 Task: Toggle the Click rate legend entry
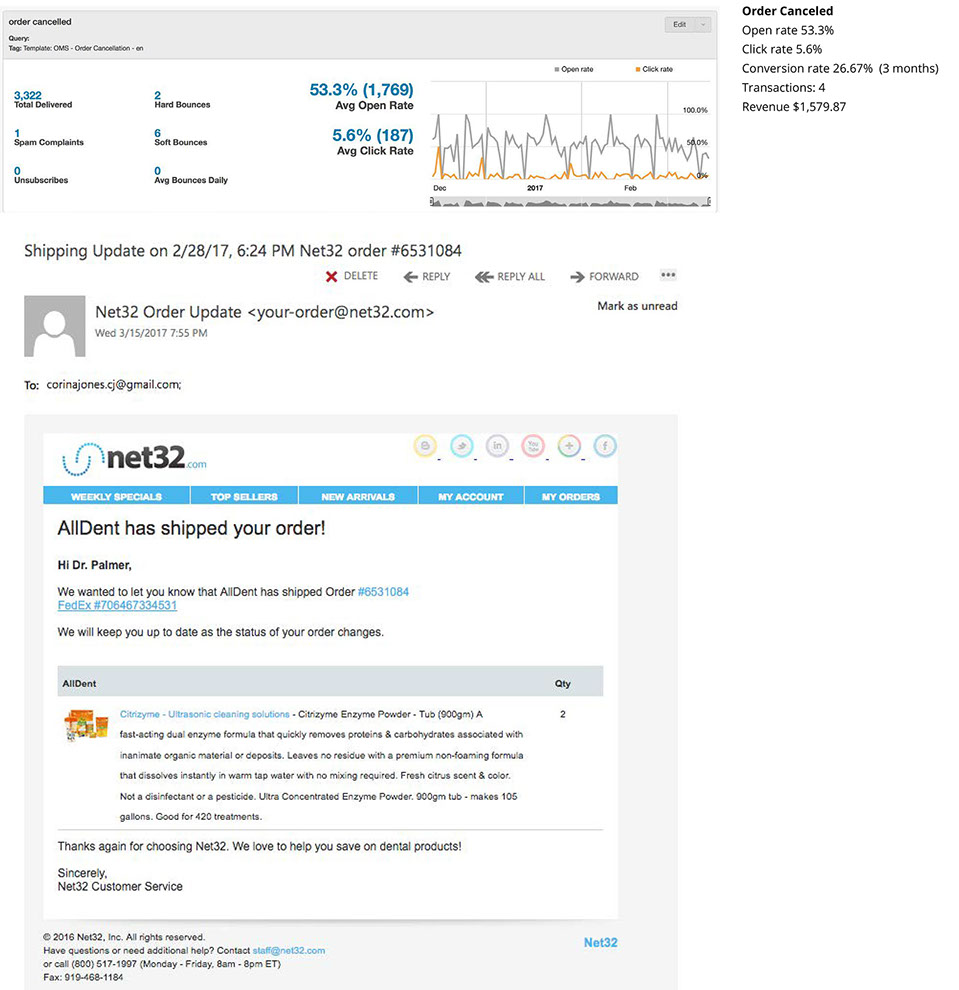654,69
